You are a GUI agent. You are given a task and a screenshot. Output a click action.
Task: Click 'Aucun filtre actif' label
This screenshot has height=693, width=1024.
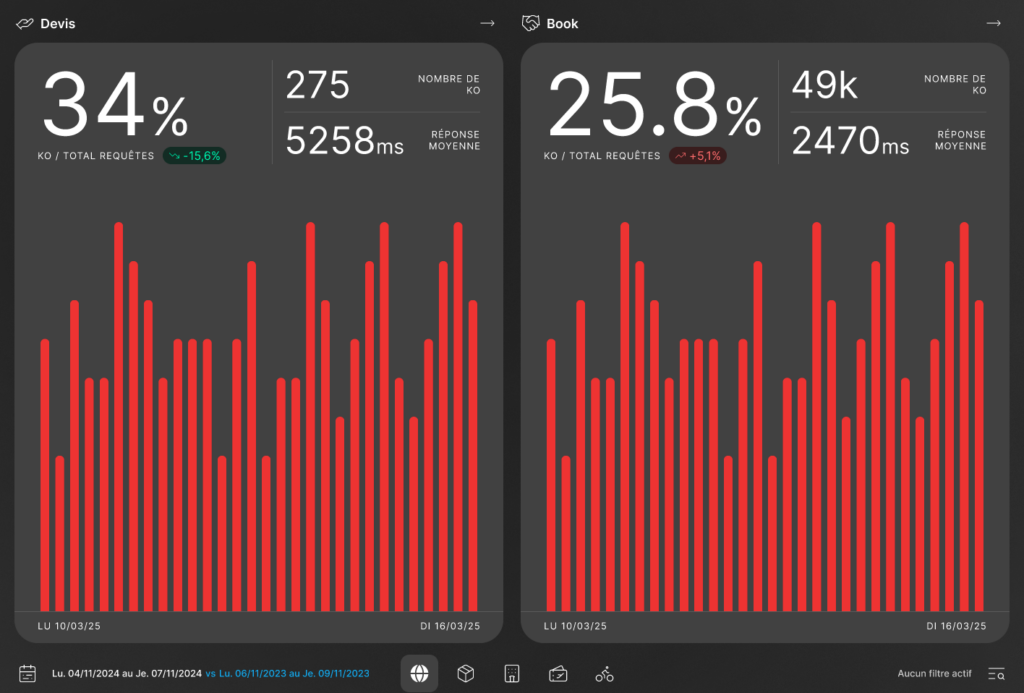pos(934,674)
